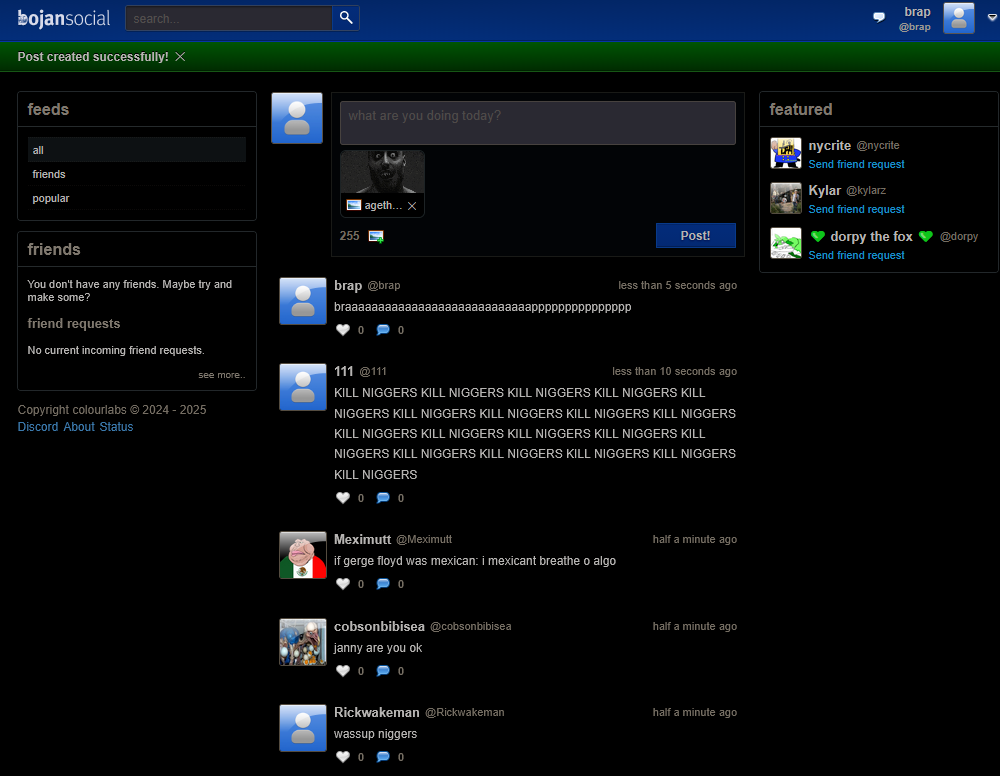Click brap's profile avatar in header
Screen dimensions: 1000x776
(959, 18)
